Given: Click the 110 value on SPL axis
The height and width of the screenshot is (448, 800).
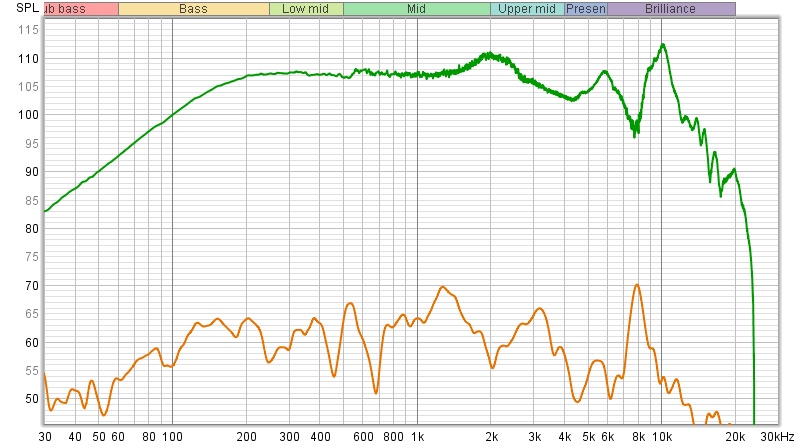Looking at the screenshot, I should (x=28, y=59).
